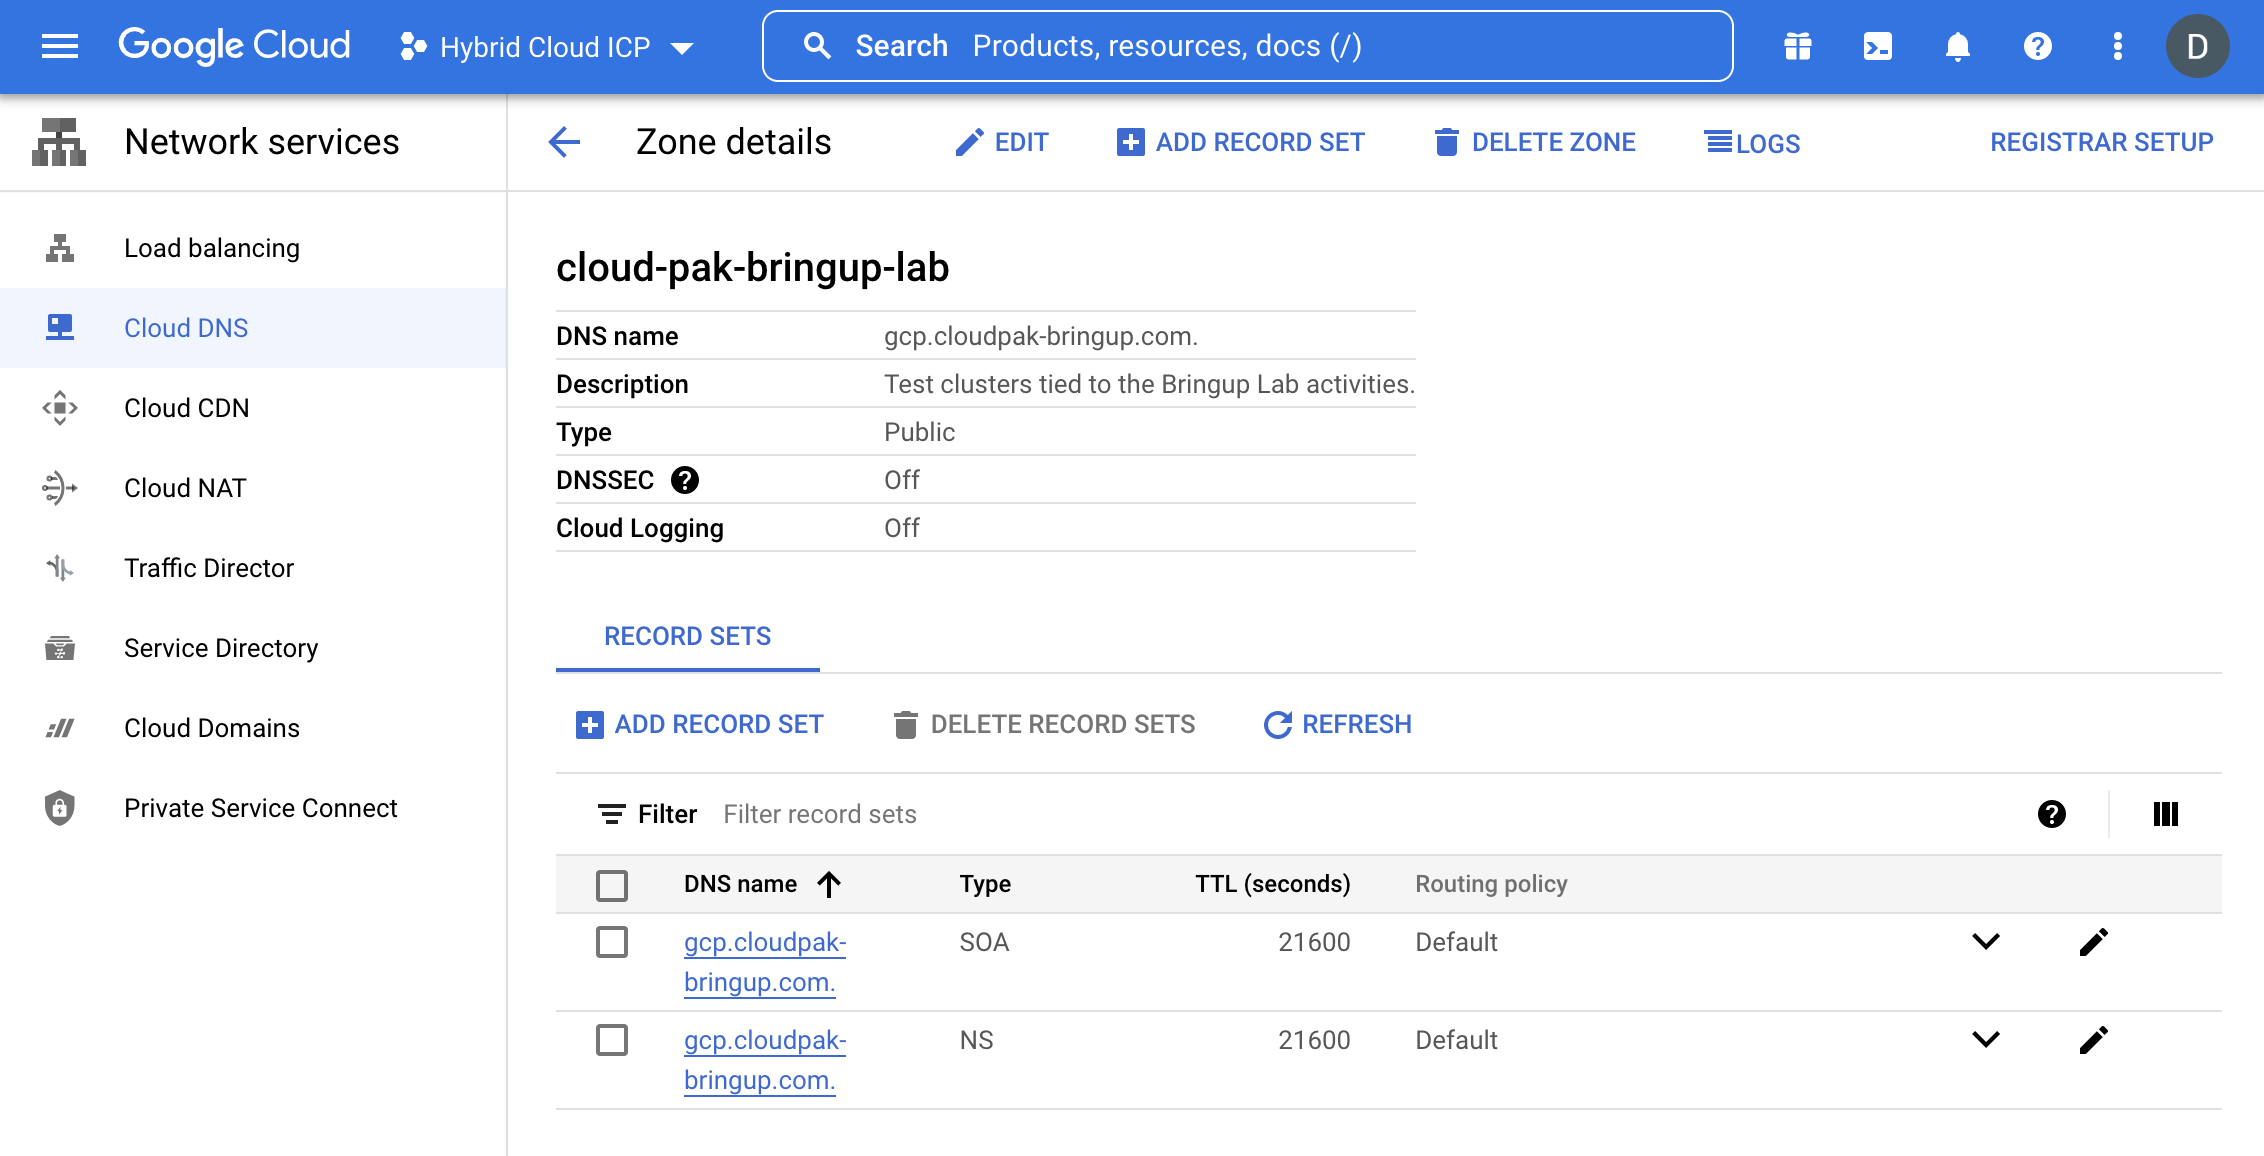Open the three-dot settings menu in top bar
The width and height of the screenshot is (2264, 1156).
click(2118, 46)
